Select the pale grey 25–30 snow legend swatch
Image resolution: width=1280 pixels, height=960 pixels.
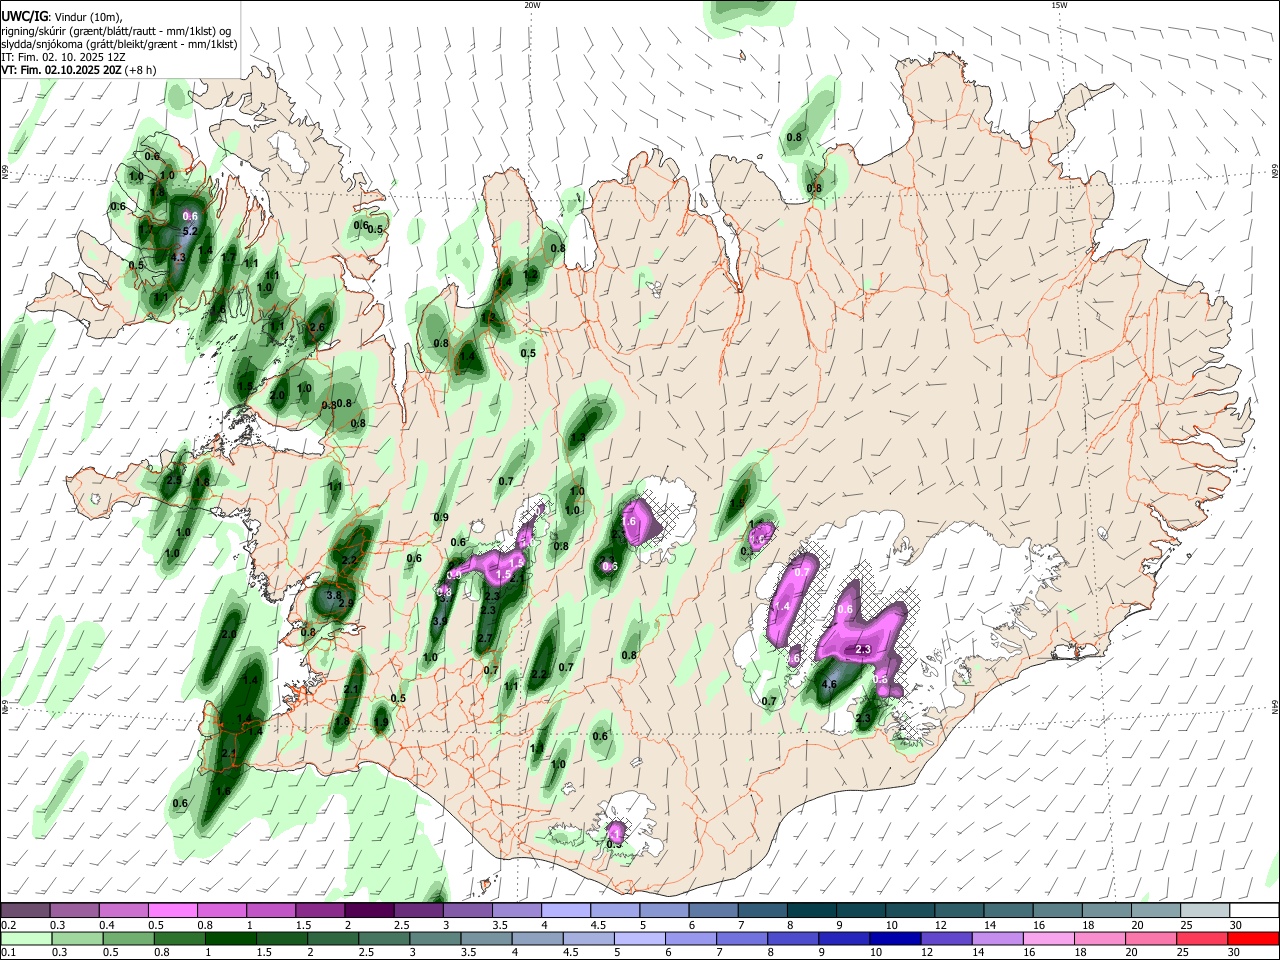(x=1205, y=910)
